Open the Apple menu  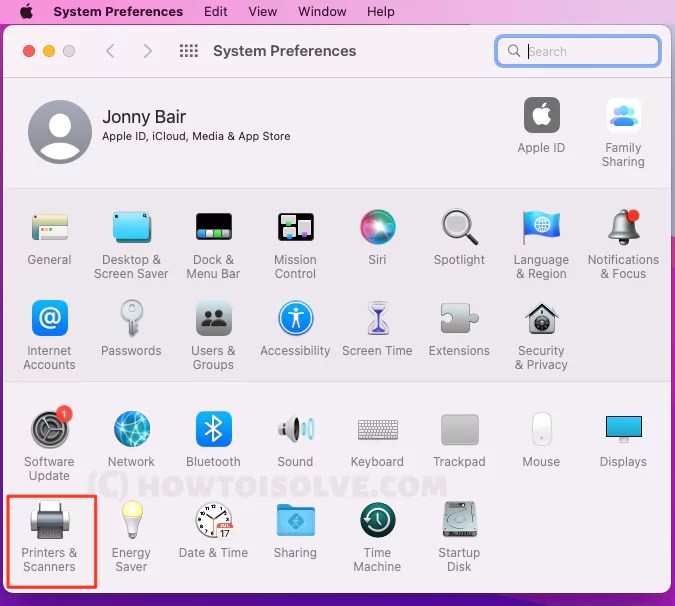pyautogui.click(x=26, y=11)
